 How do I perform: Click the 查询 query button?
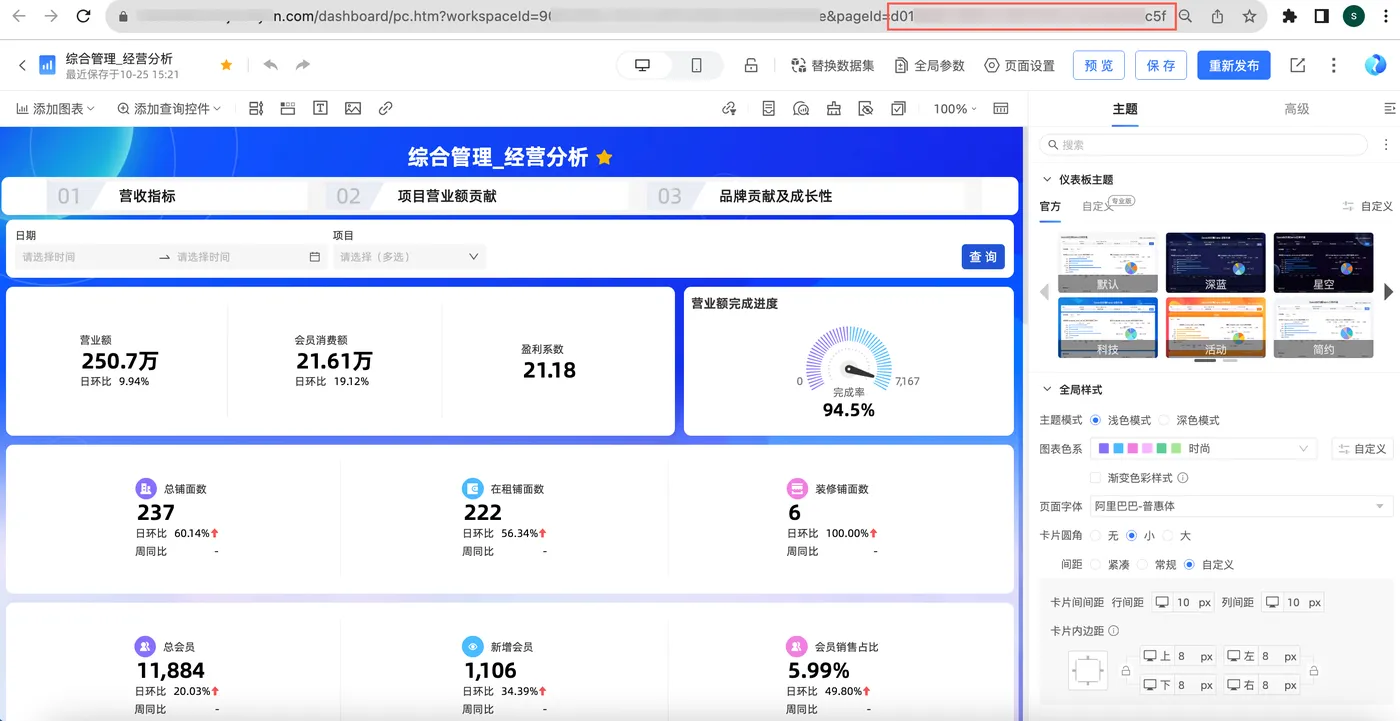(983, 257)
